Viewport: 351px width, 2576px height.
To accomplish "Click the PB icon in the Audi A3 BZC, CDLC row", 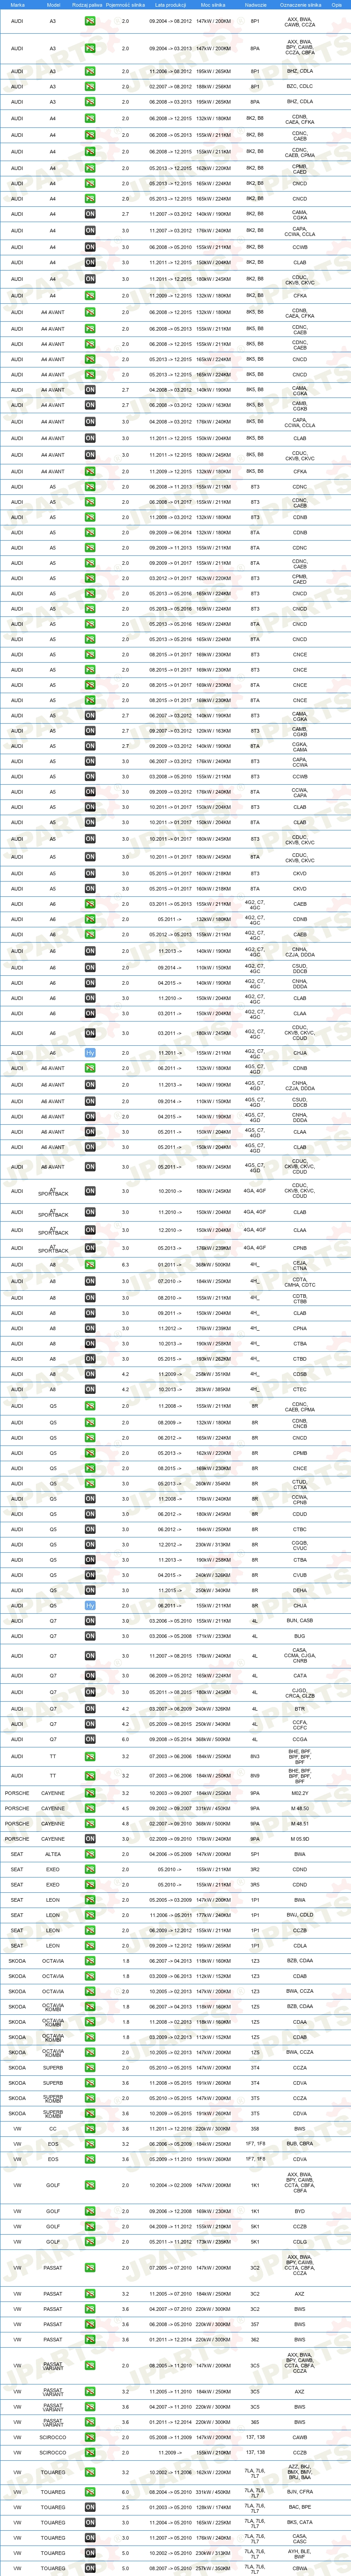I will point(90,87).
